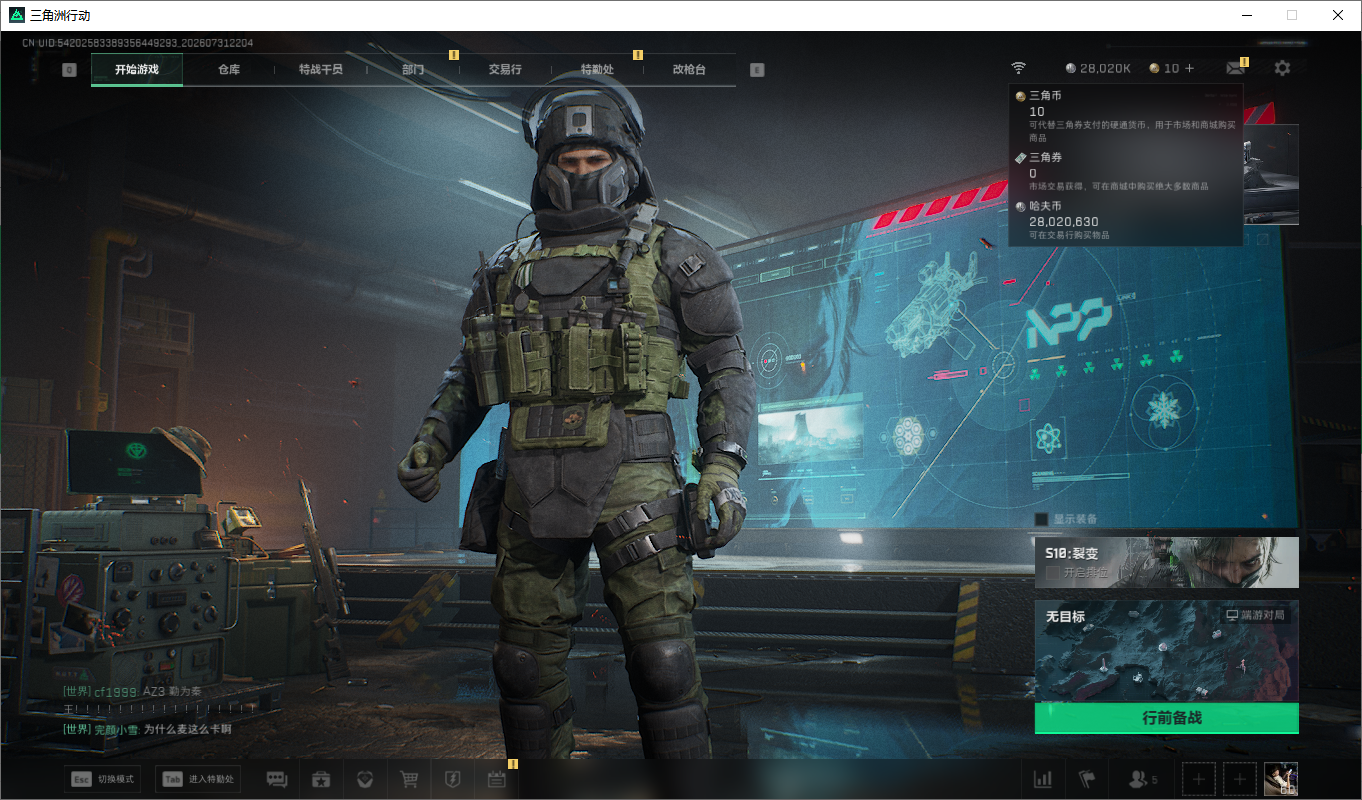Click the 端游对局 match type label
The width and height of the screenshot is (1362, 800).
click(1256, 615)
